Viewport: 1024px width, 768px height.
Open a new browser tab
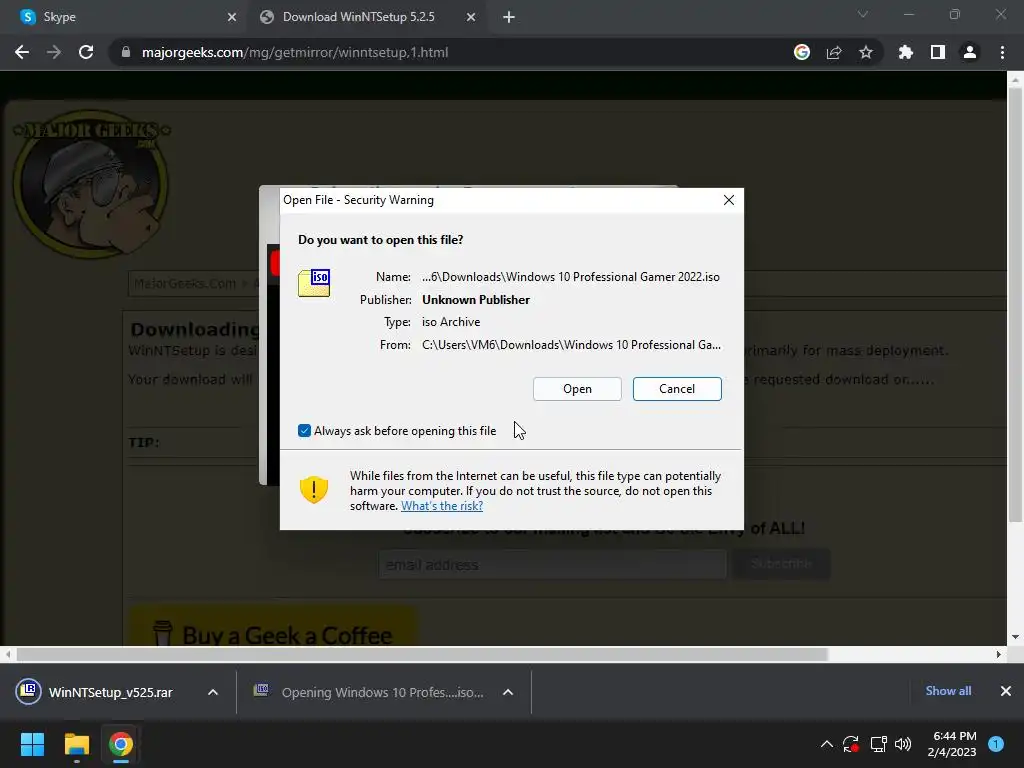point(509,17)
